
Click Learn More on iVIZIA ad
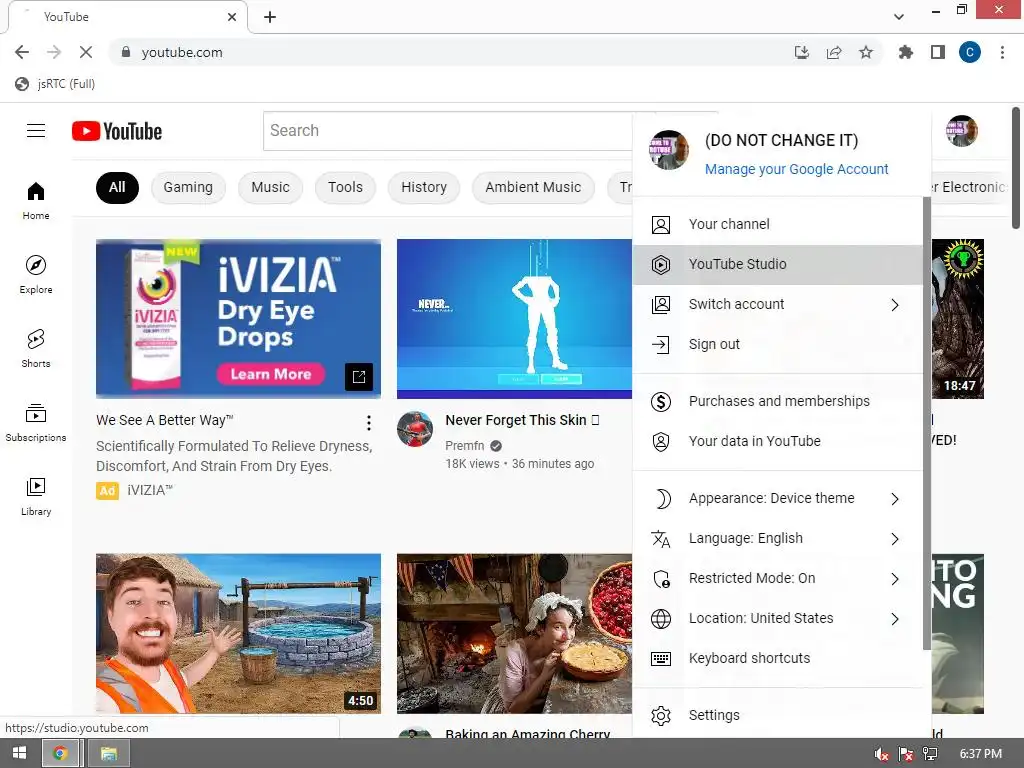tap(270, 374)
